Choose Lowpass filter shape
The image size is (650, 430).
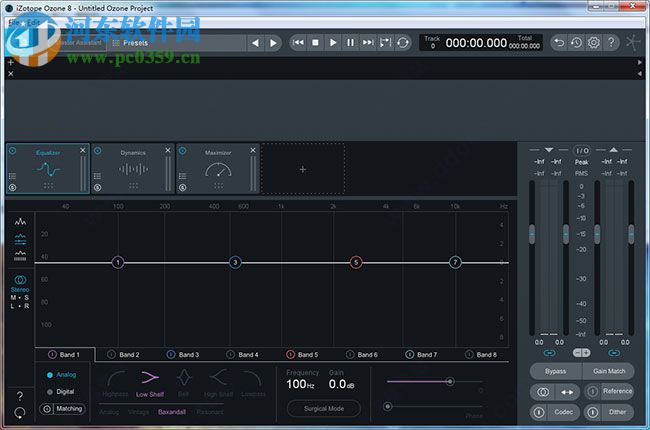253,384
